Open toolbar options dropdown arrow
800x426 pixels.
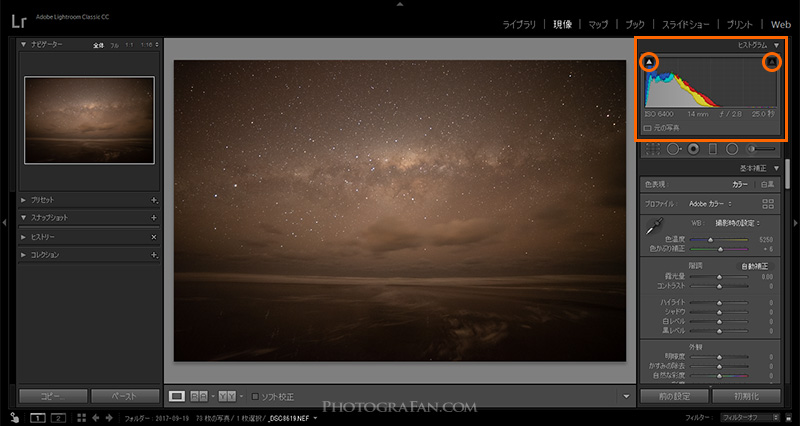tap(626, 396)
